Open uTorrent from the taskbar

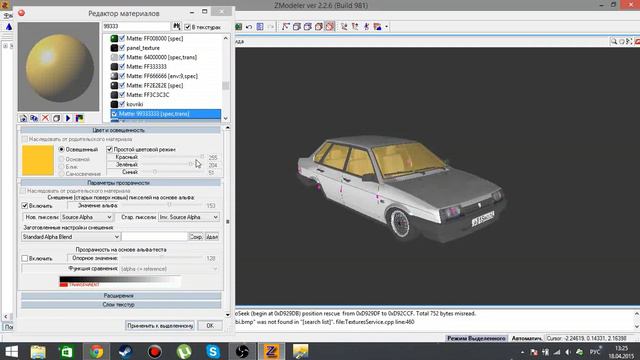pyautogui.click(x=184, y=351)
